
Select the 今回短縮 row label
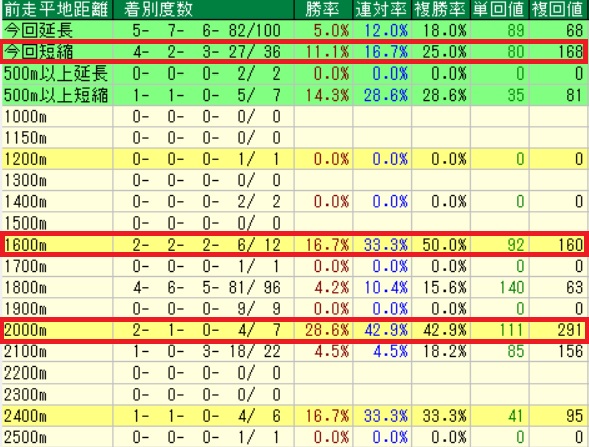(38, 52)
